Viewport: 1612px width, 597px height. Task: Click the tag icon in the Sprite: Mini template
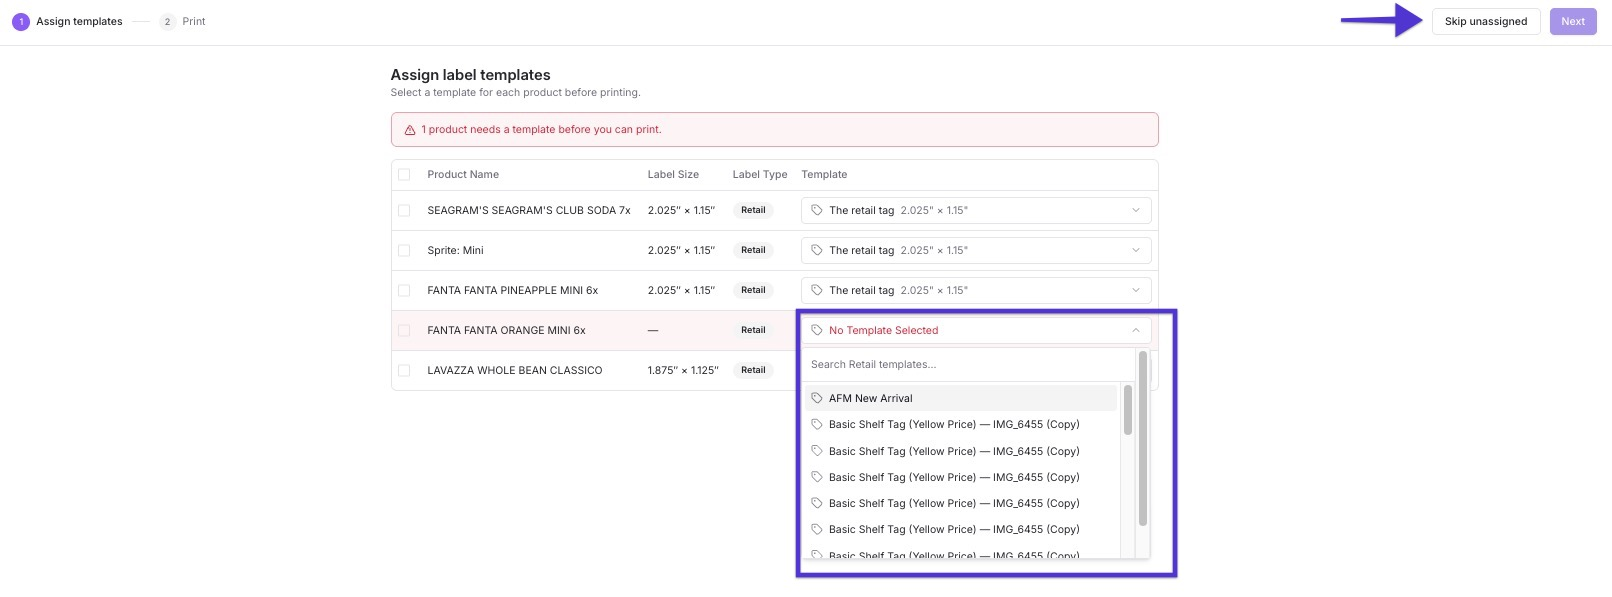pos(817,250)
